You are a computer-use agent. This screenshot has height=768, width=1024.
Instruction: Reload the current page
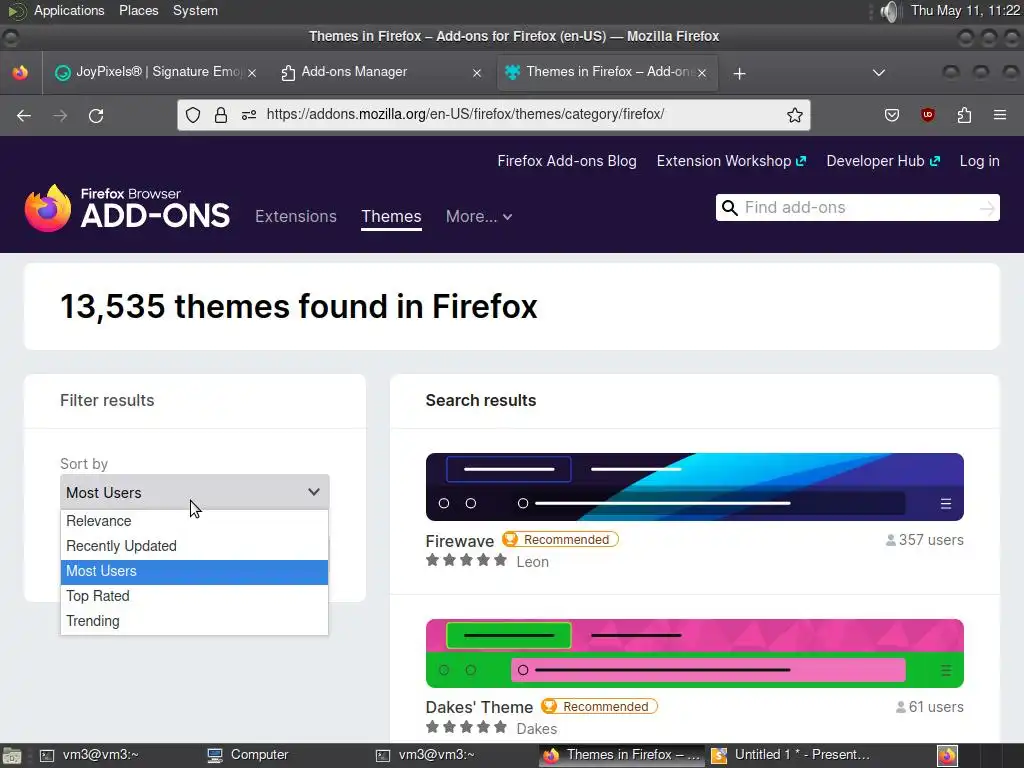click(x=96, y=116)
